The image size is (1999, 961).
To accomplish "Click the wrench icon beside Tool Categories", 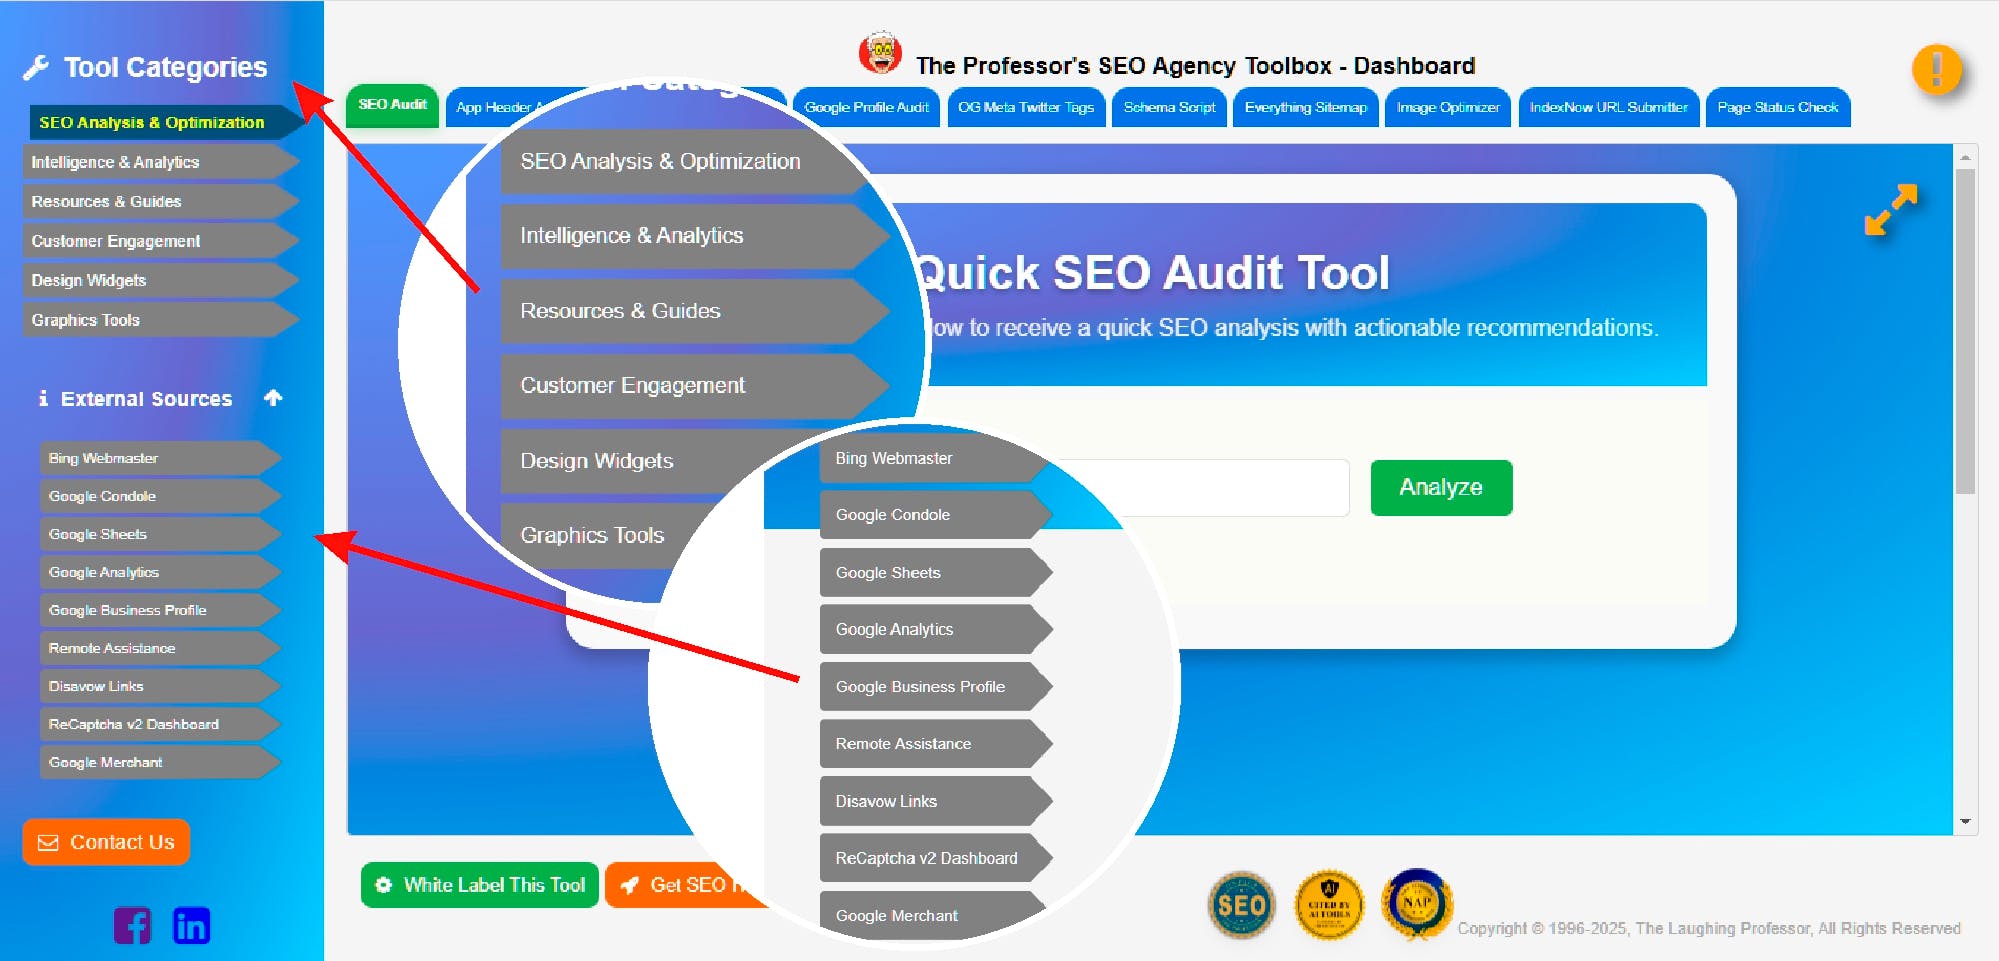I will click(36, 67).
